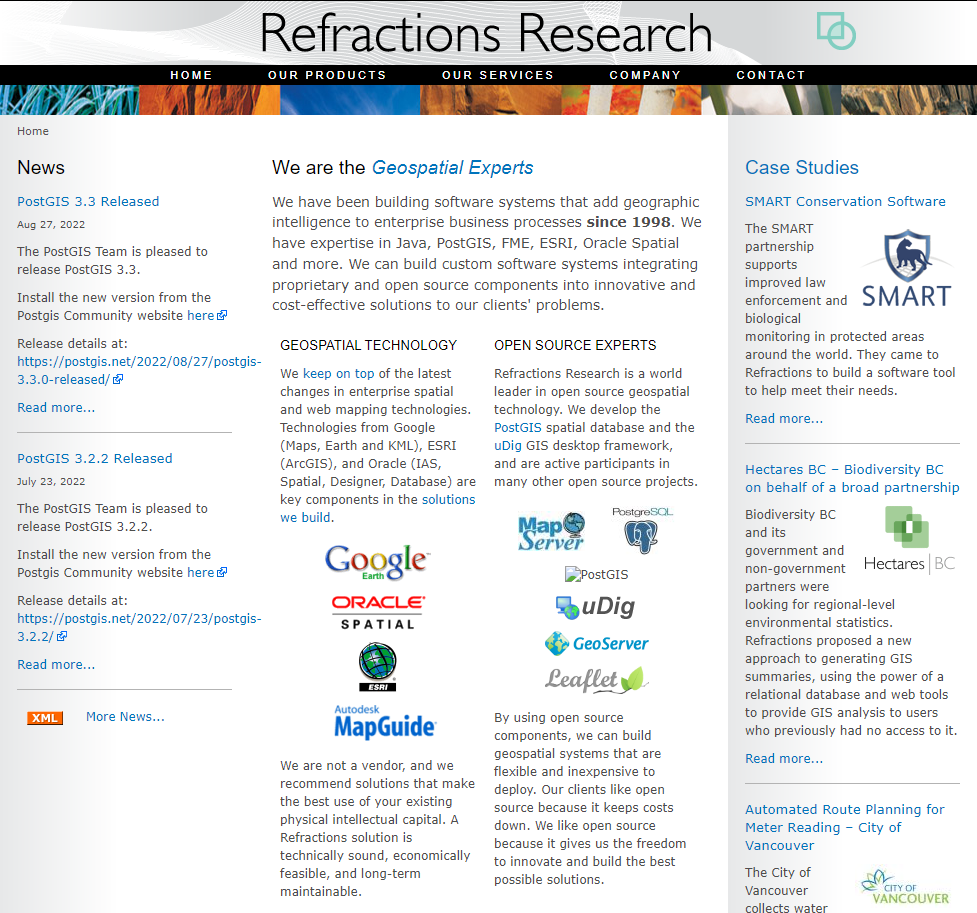Open the PostGIS 3.3 Released headline
Screen dimensions: 977x913
pos(88,201)
